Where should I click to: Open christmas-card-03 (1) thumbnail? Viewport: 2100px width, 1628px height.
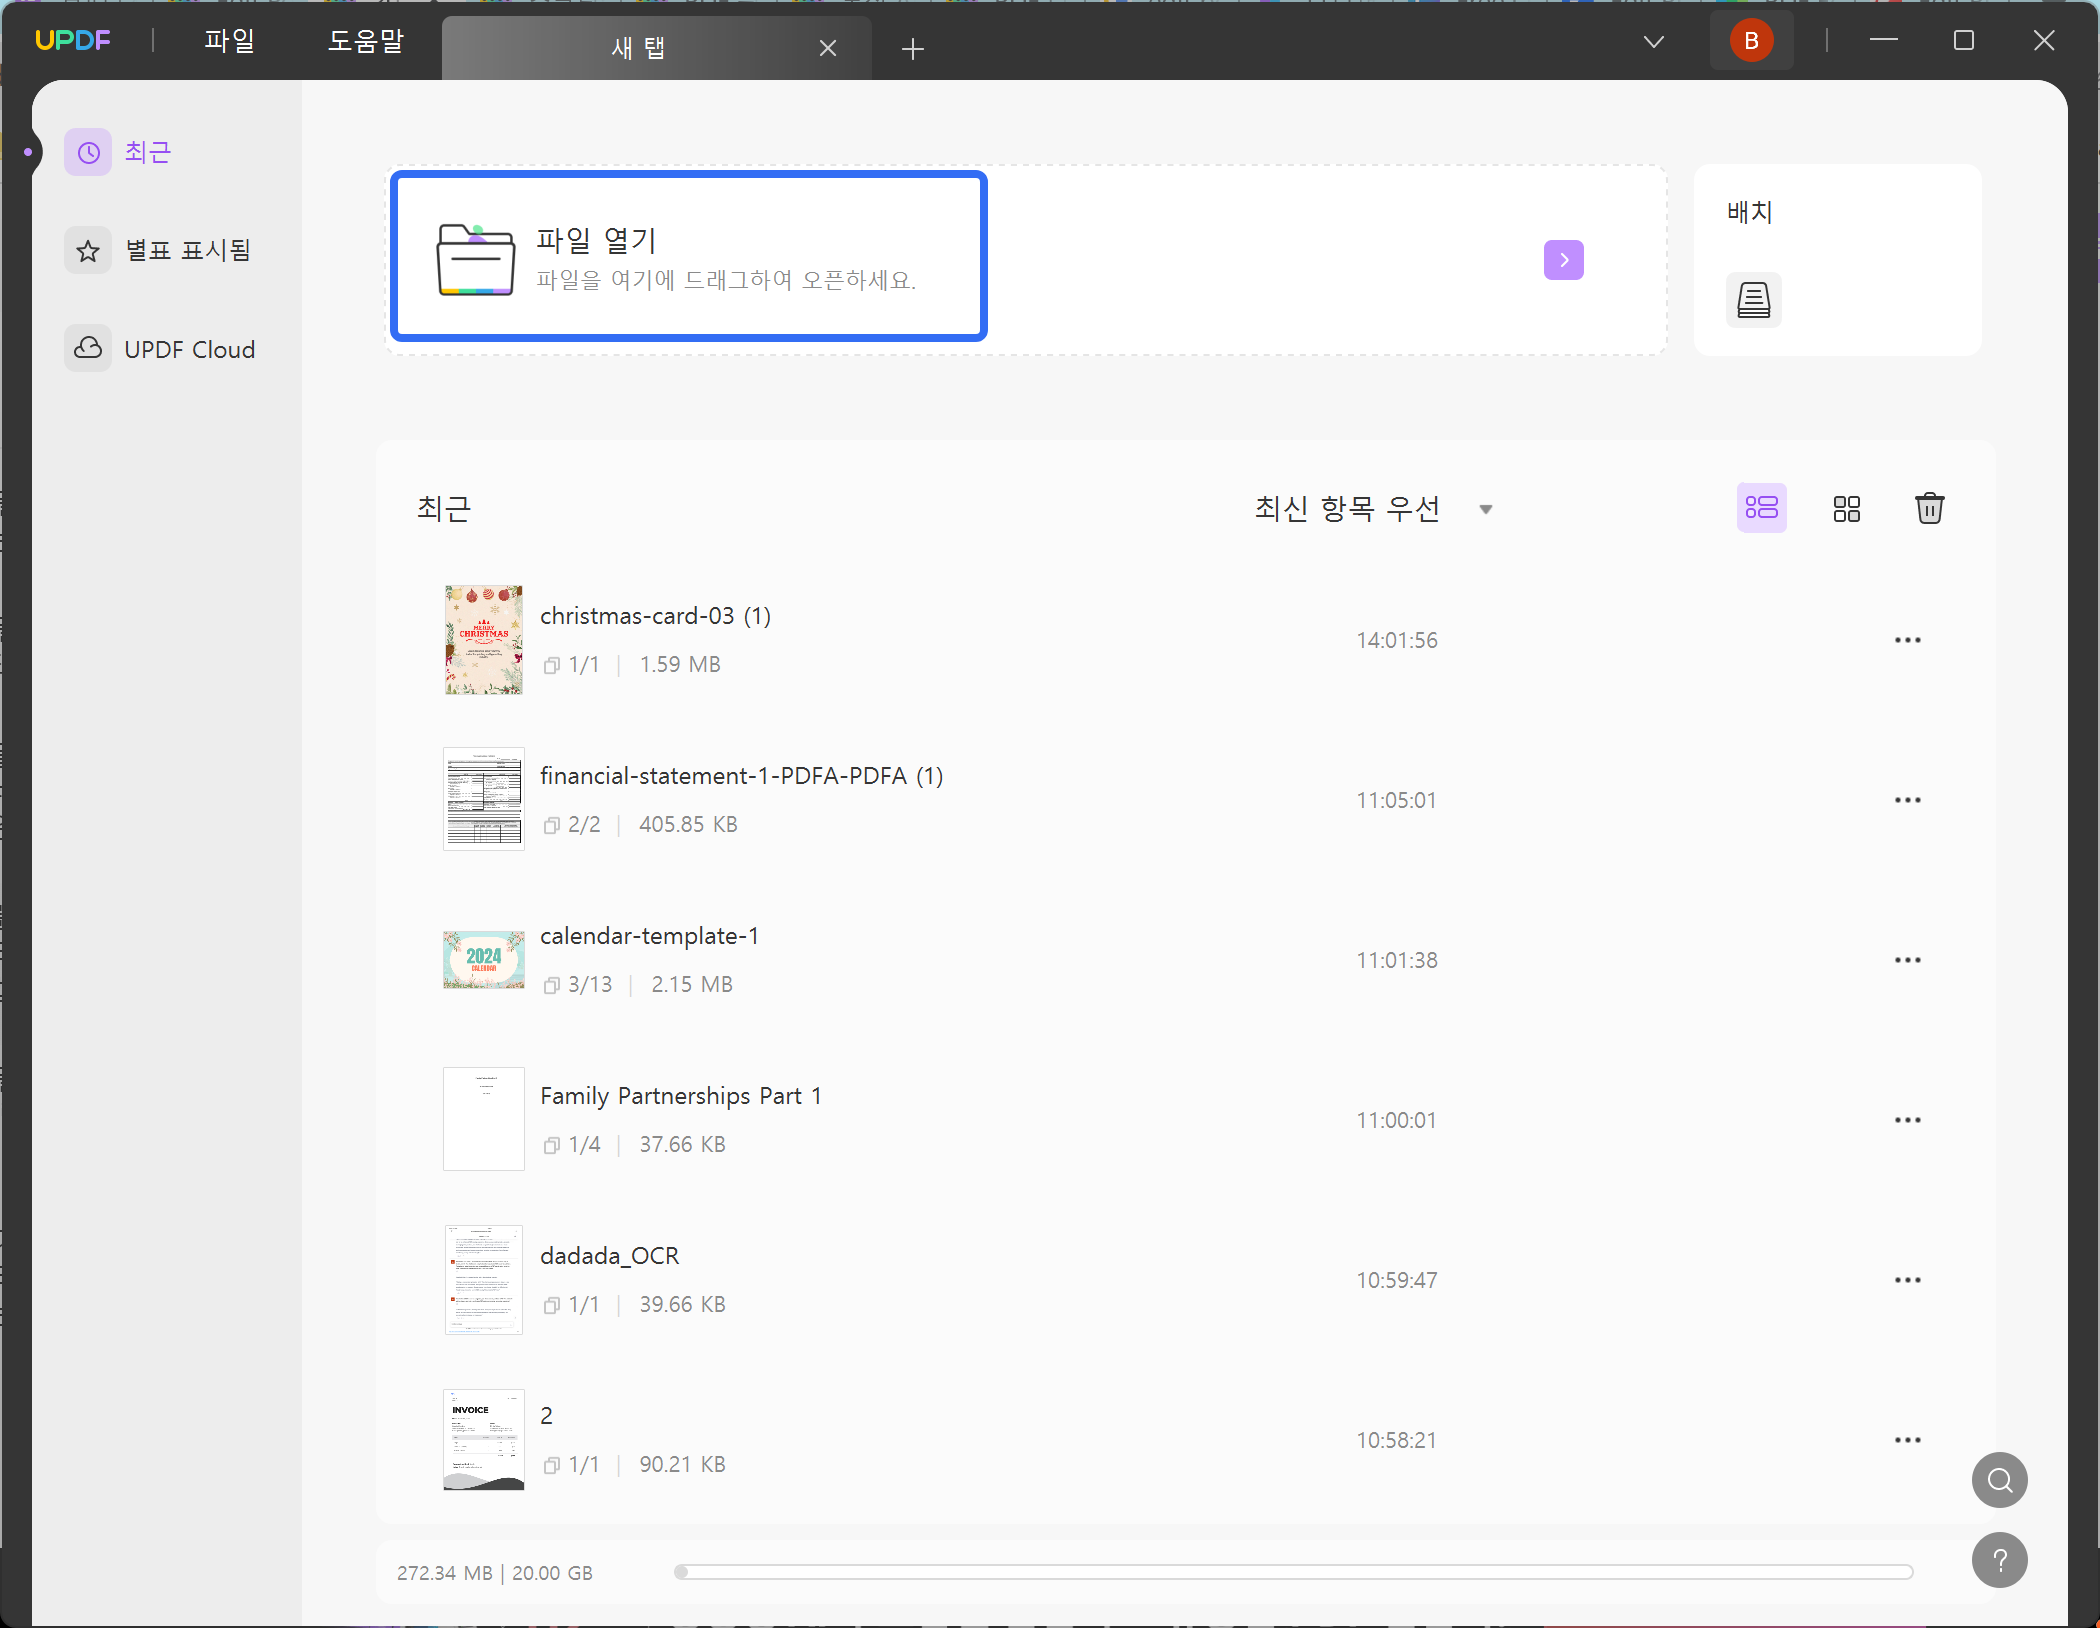tap(484, 640)
